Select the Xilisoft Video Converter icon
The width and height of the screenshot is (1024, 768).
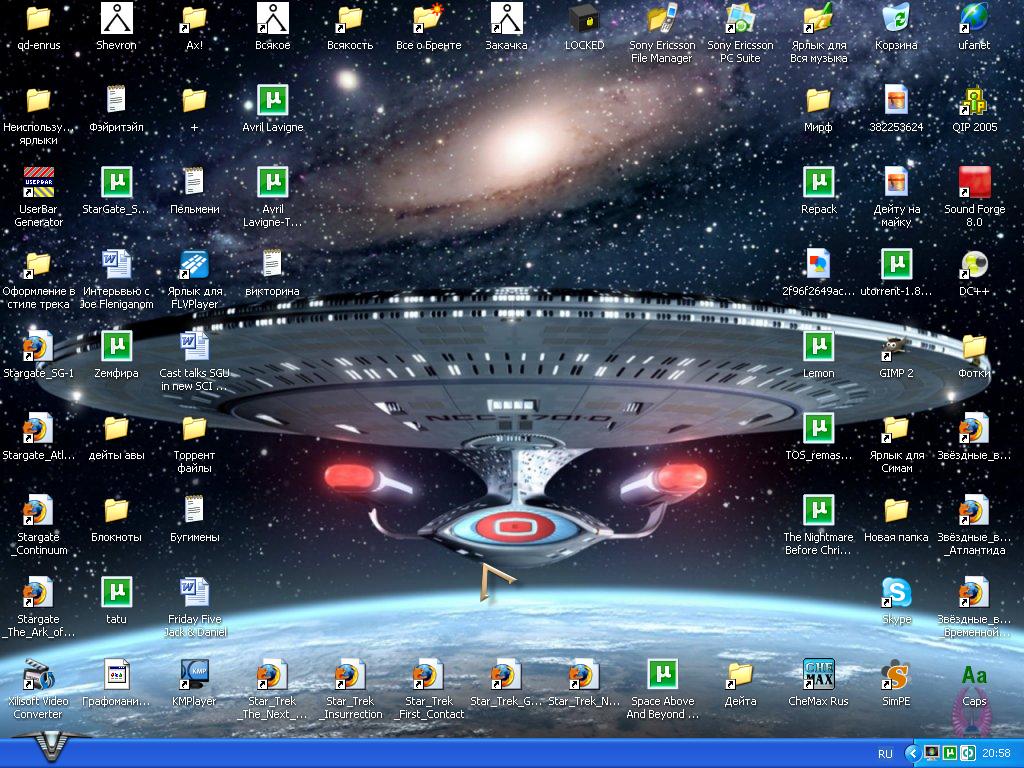[38, 675]
